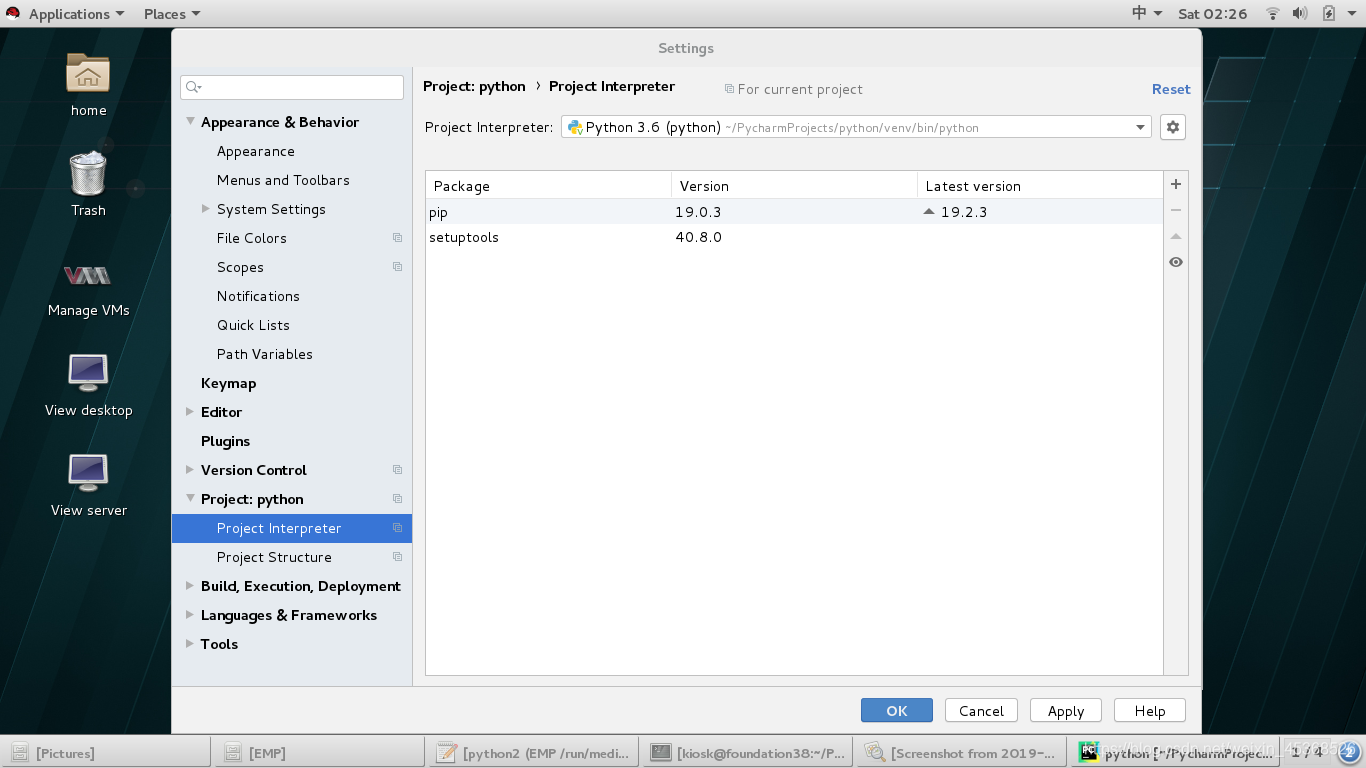
Task: Click the Latest version column header
Action: coord(1040,186)
